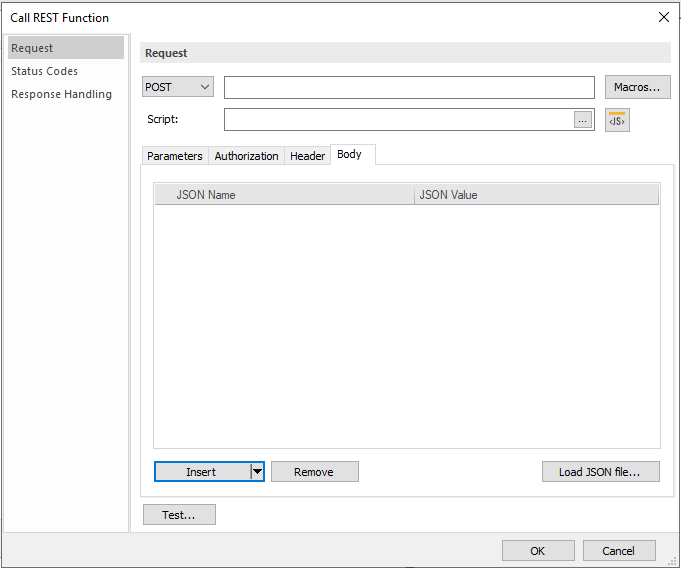Open Load JSON file... dialog

pos(601,471)
